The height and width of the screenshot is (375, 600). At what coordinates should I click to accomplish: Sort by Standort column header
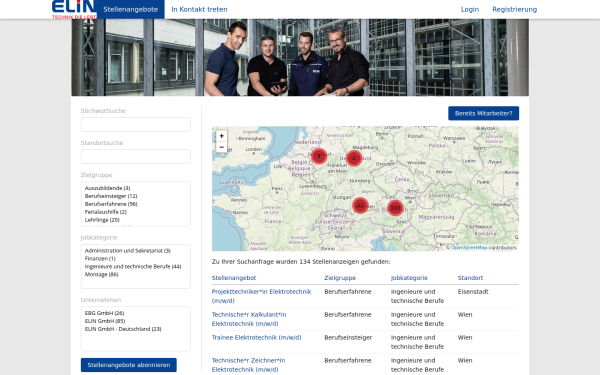point(470,278)
